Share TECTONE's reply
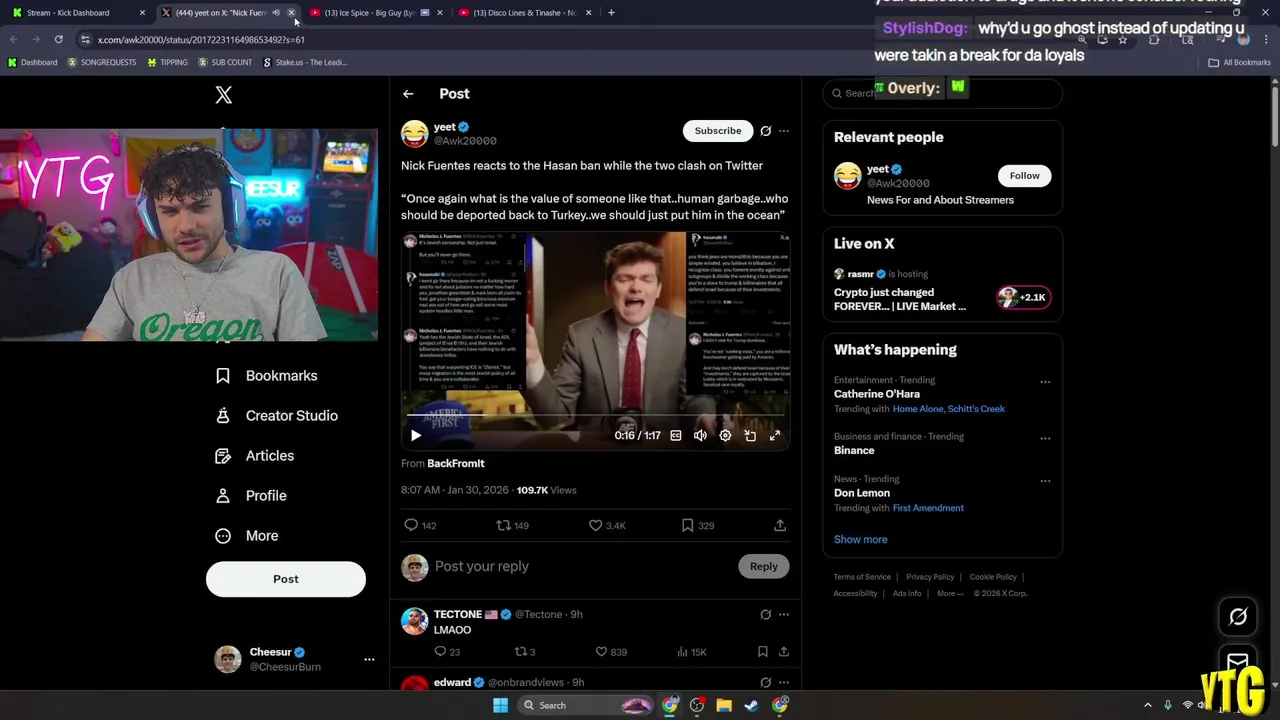The image size is (1280, 720). click(784, 652)
